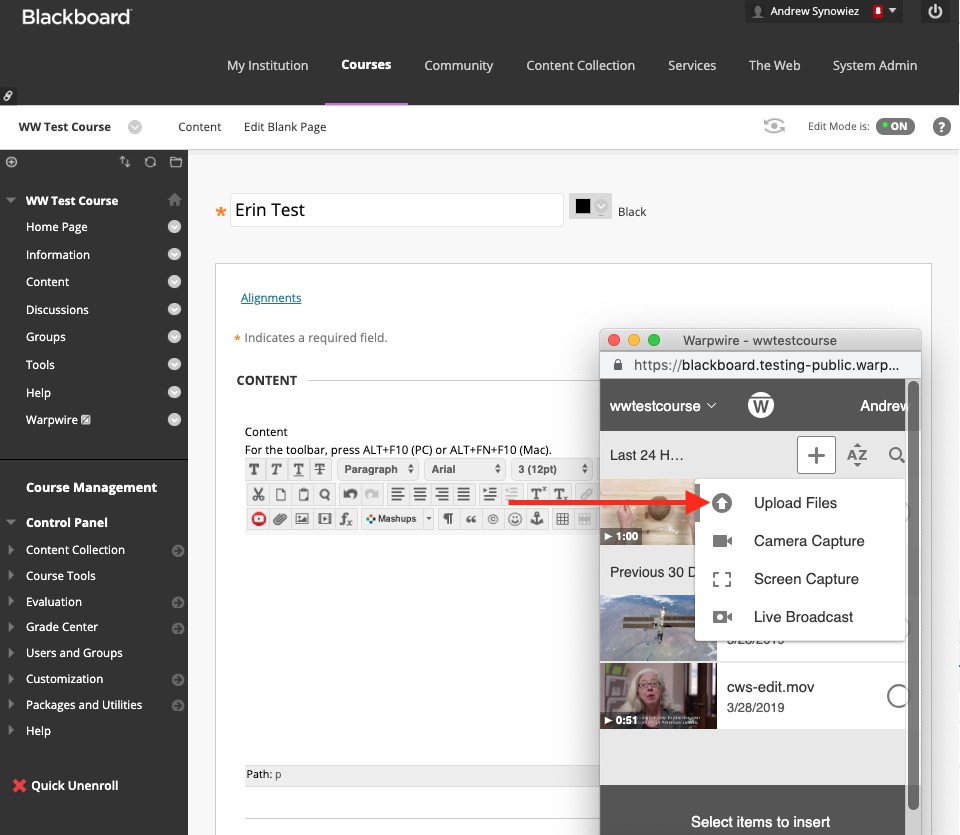Open the math equation fx editor
The width and height of the screenshot is (960, 835).
pos(347,519)
